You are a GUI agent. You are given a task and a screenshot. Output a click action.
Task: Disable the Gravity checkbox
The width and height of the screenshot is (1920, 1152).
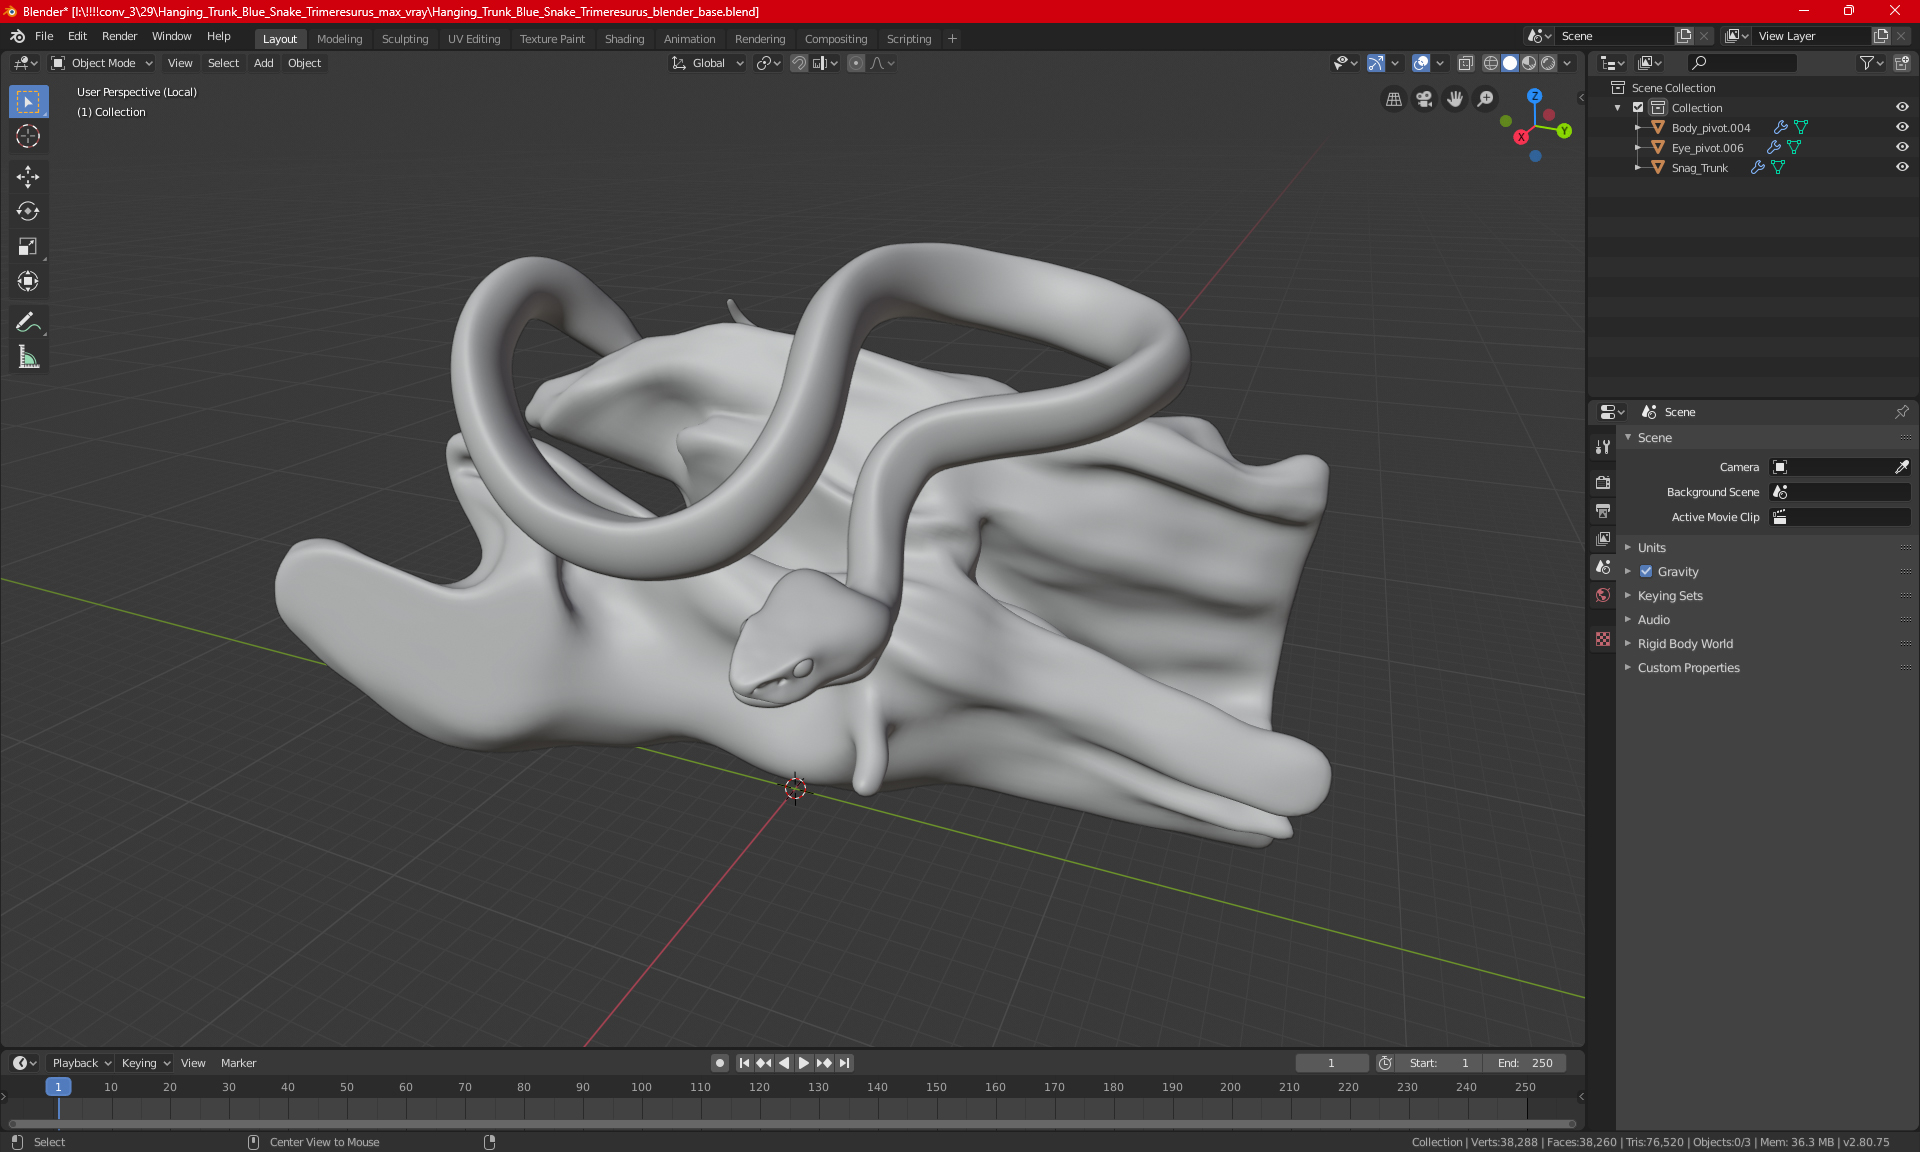1646,572
